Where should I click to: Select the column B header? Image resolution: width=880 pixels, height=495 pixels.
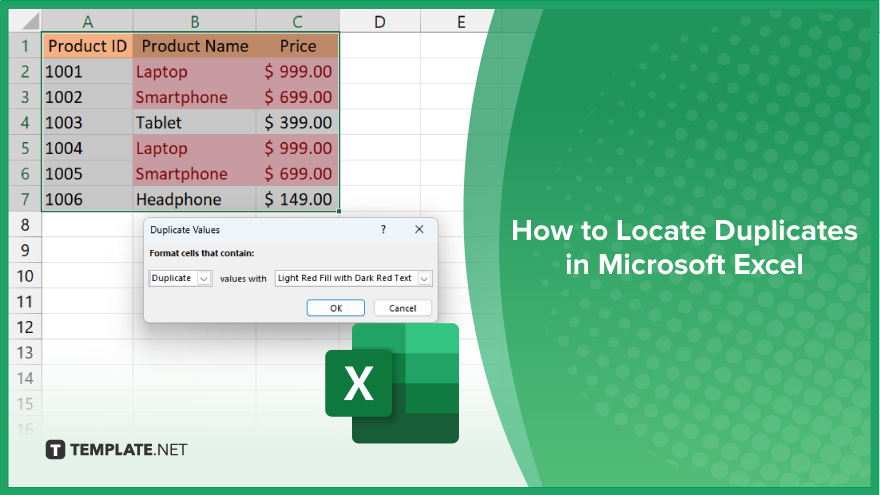[x=195, y=22]
